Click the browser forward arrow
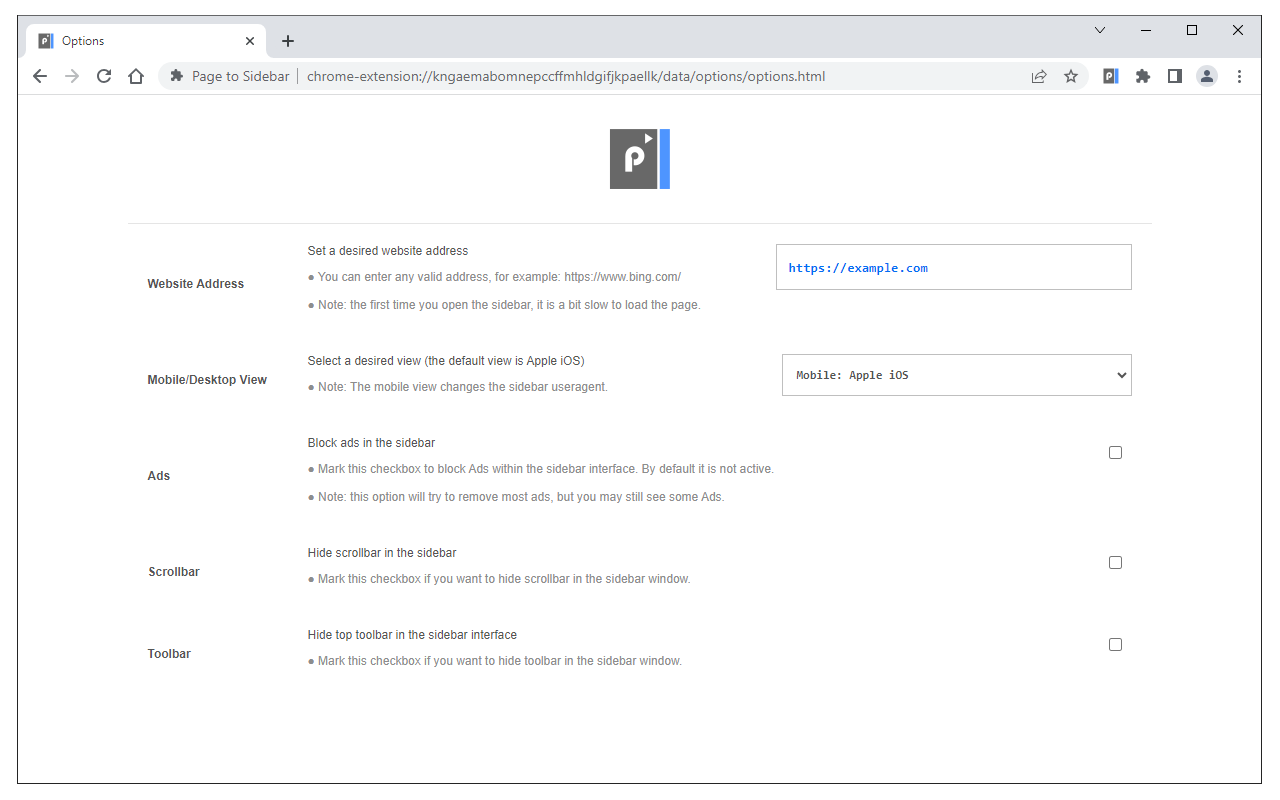1280x800 pixels. pyautogui.click(x=72, y=76)
